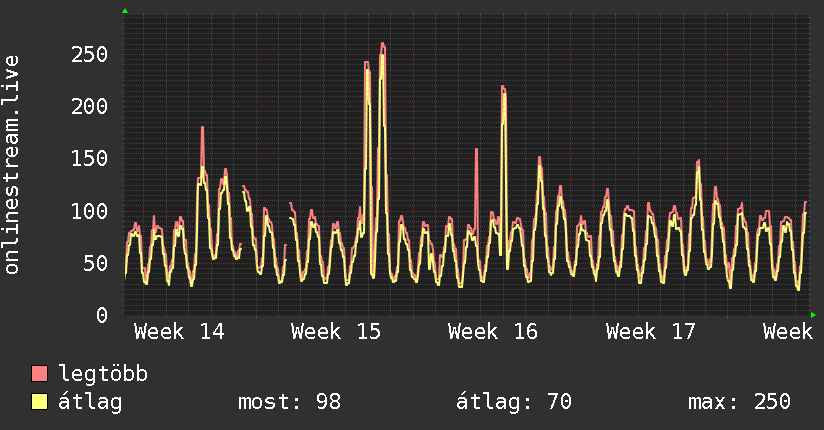824x430 pixels.
Task: Click the onlinestream.live vertical axis title
Action: click(x=12, y=165)
